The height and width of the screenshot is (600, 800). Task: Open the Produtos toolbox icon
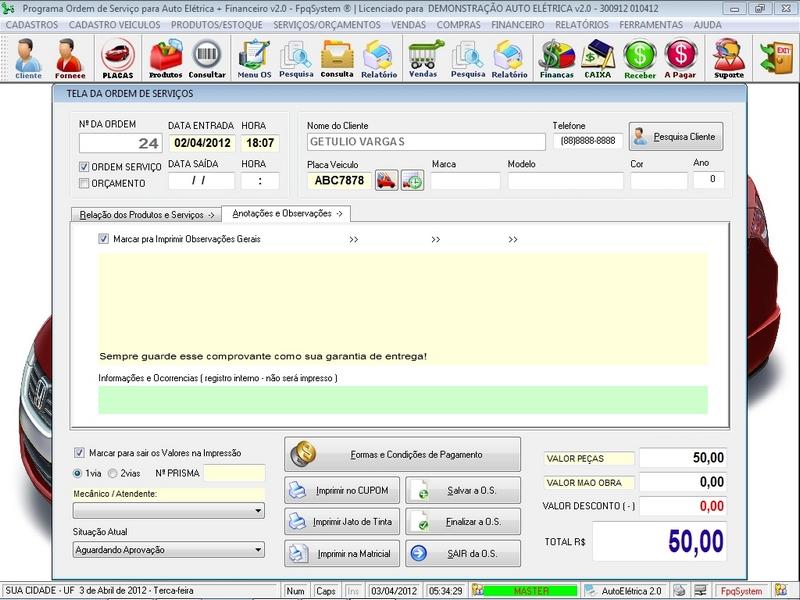coord(165,58)
